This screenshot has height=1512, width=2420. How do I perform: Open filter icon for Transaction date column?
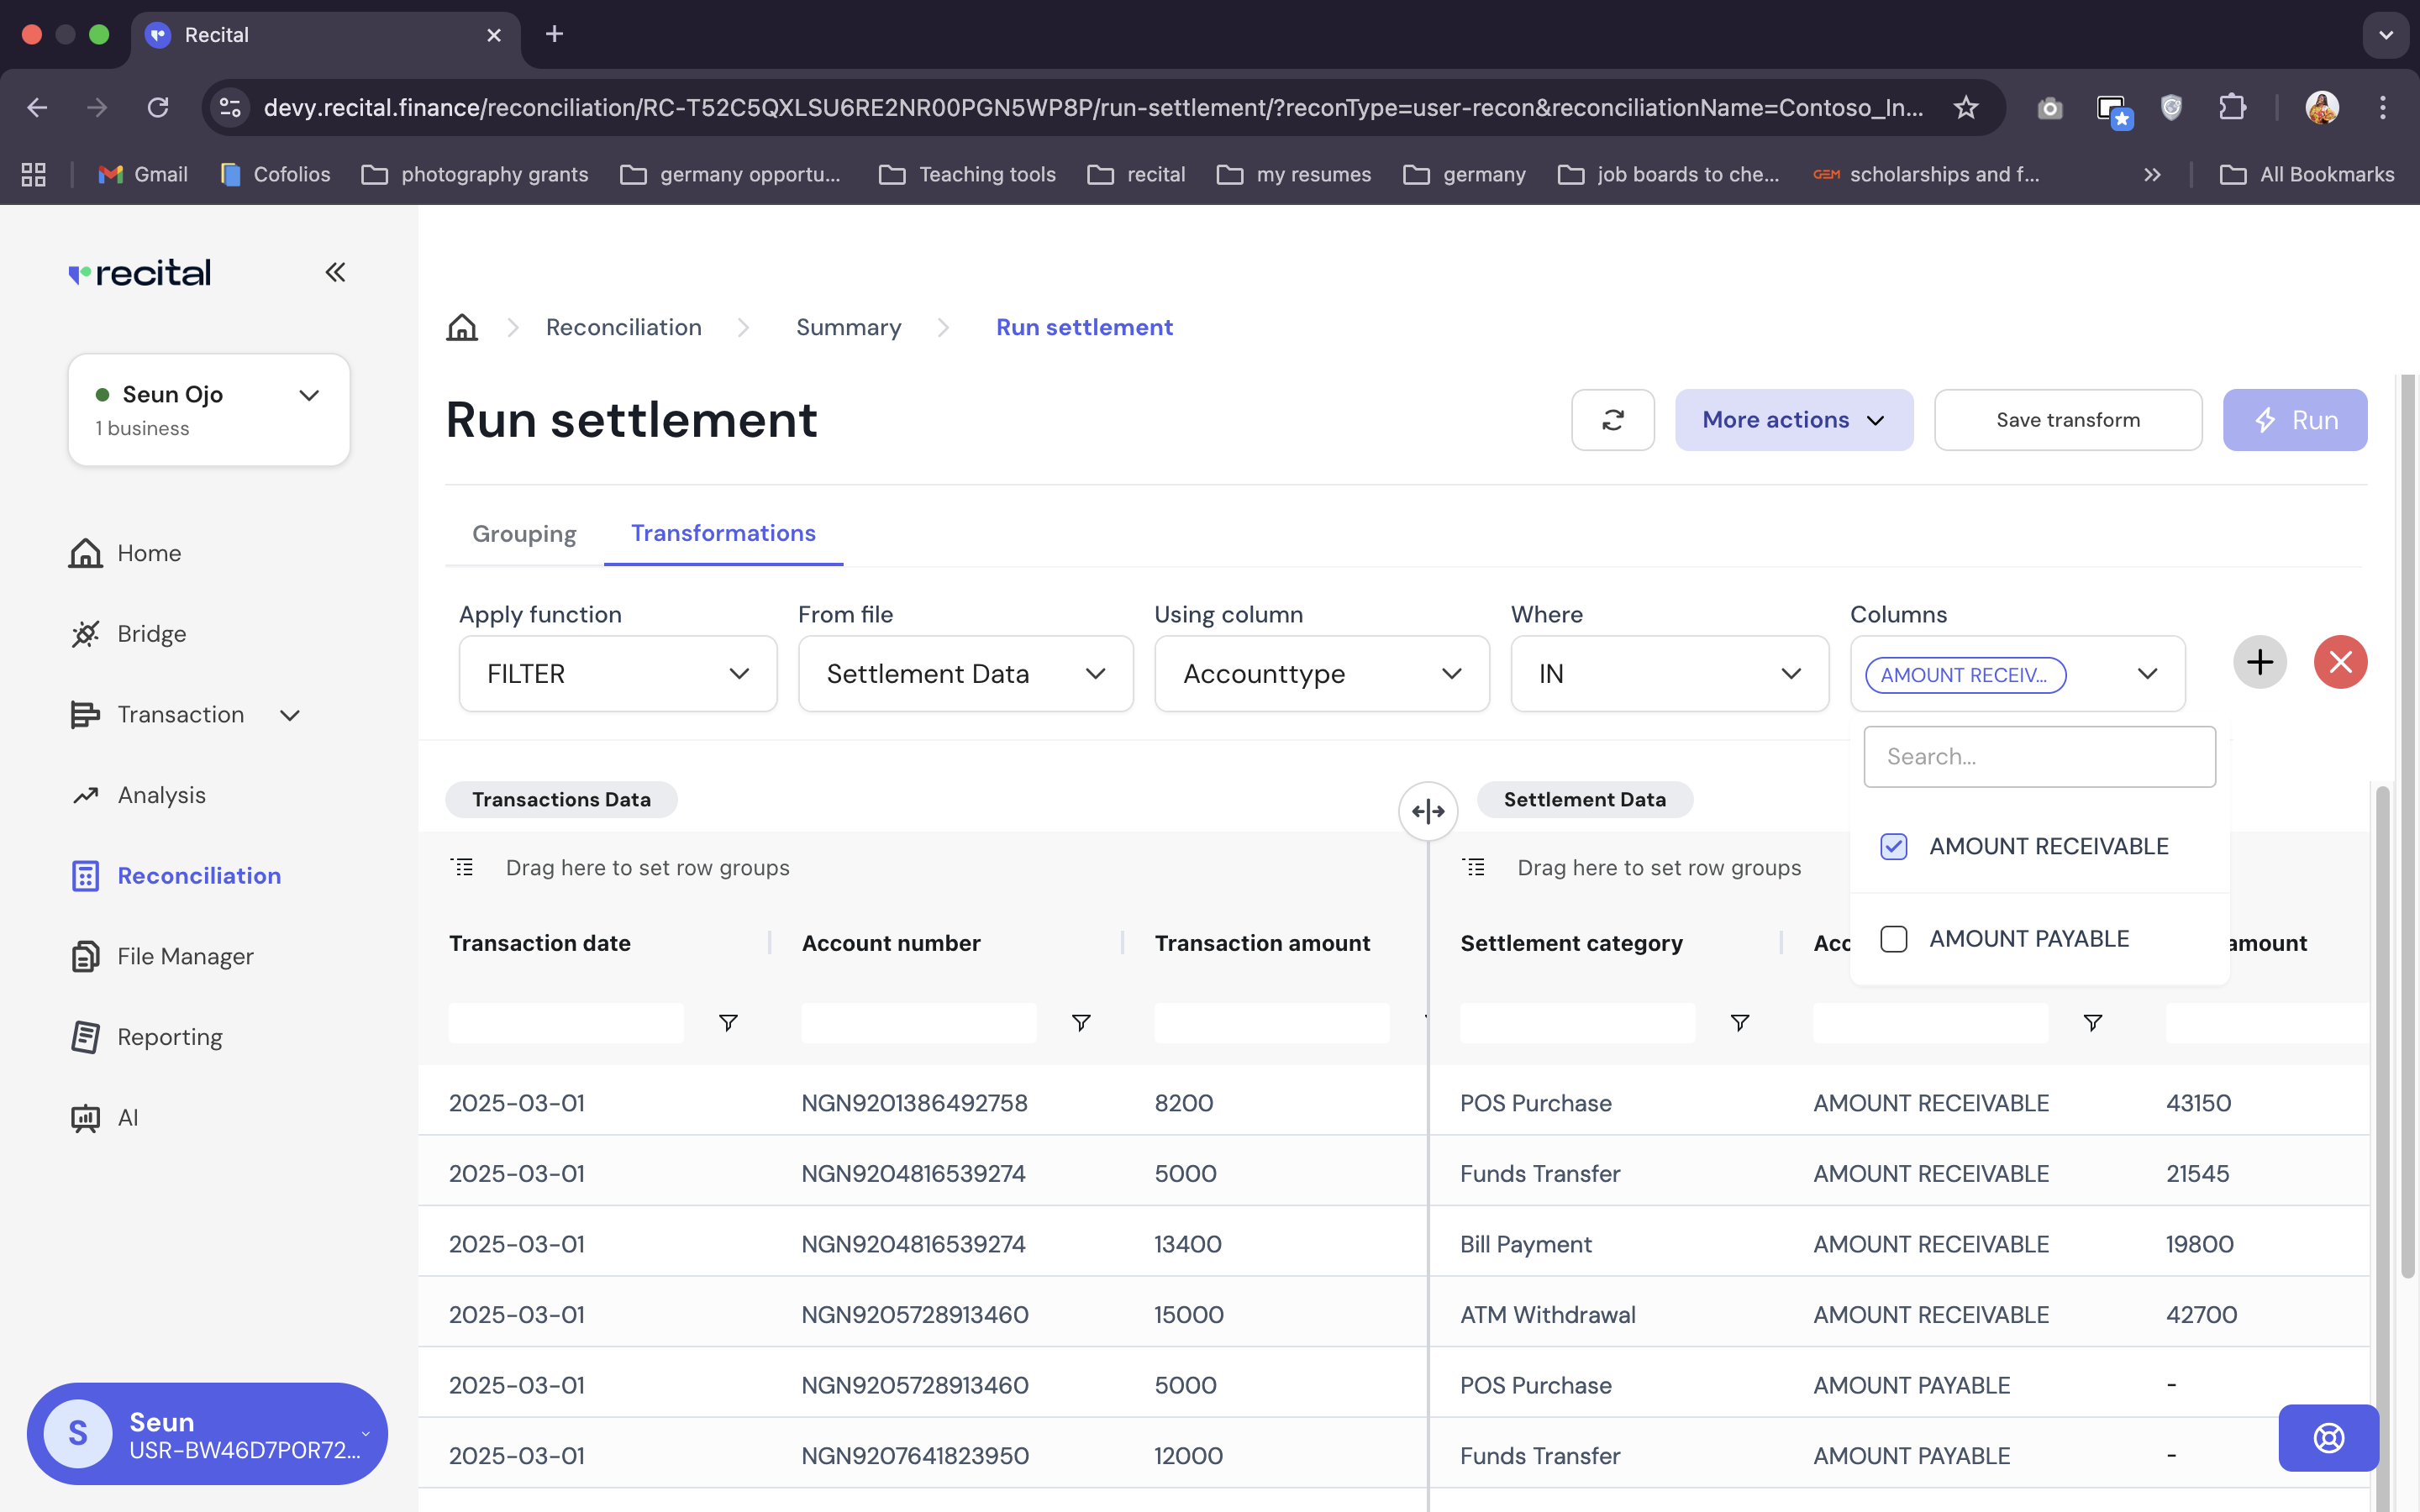point(728,1022)
